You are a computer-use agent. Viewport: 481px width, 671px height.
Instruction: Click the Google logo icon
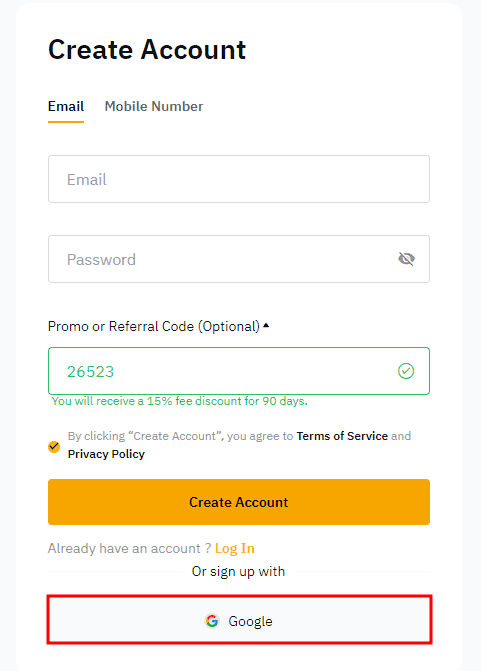pyautogui.click(x=212, y=621)
